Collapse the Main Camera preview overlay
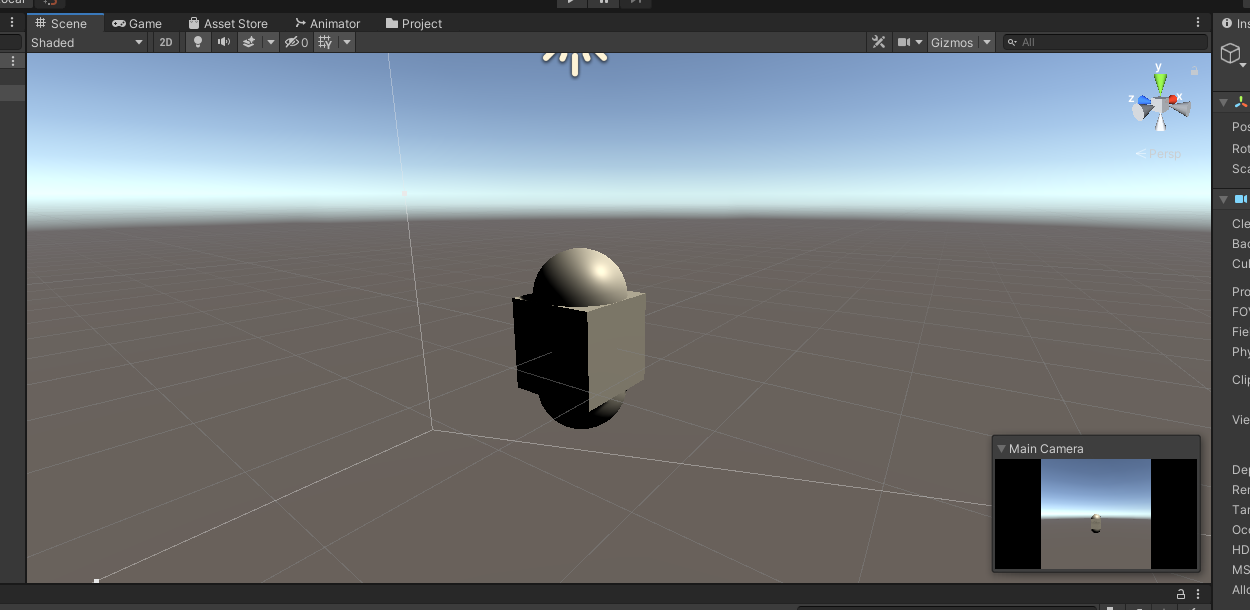The image size is (1250, 610). click(x=1002, y=449)
